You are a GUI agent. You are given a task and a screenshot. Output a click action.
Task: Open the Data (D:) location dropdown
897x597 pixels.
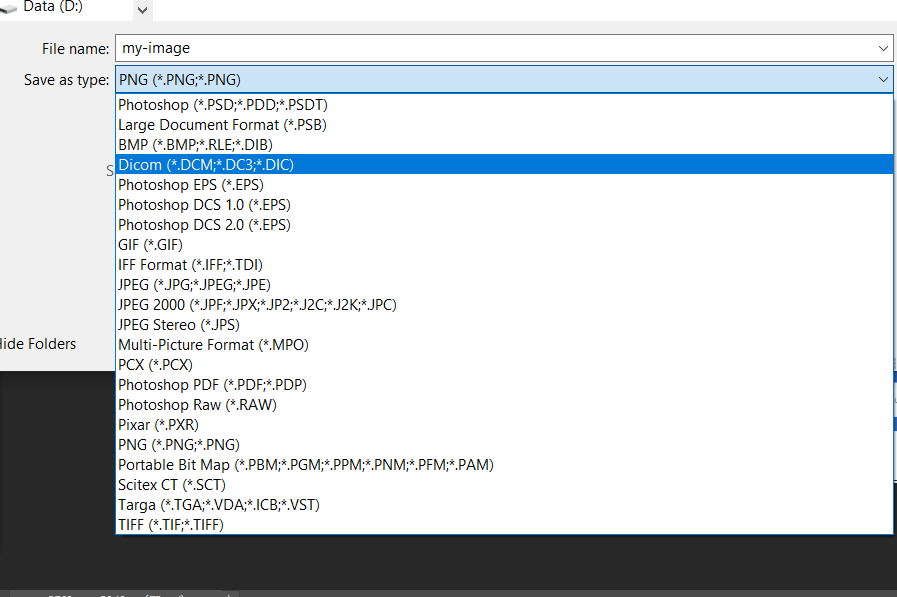tap(140, 10)
